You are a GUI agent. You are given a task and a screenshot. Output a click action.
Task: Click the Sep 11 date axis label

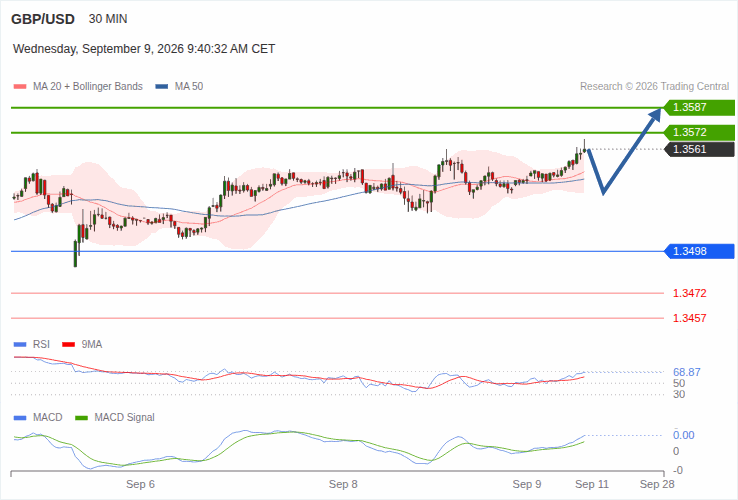point(592,484)
